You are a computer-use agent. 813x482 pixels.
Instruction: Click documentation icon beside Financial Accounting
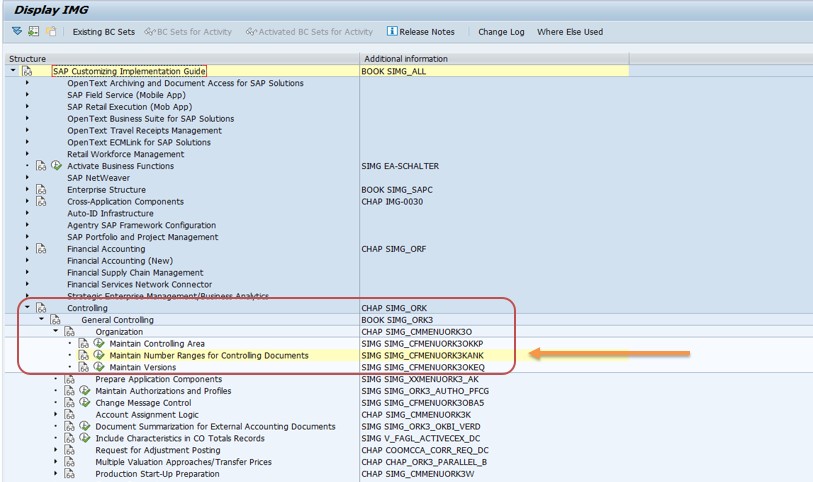pos(41,249)
